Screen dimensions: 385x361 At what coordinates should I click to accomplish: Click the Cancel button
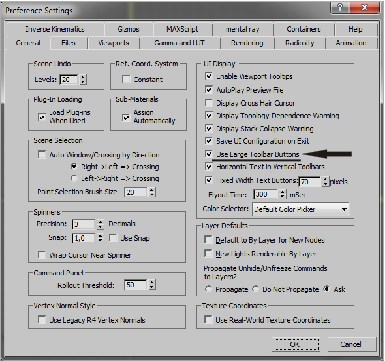351,344
